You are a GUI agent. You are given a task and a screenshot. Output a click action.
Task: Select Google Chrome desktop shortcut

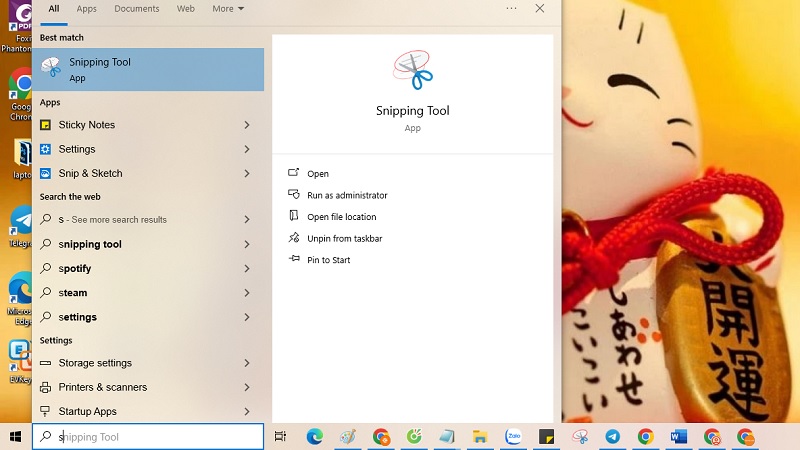coord(19,95)
